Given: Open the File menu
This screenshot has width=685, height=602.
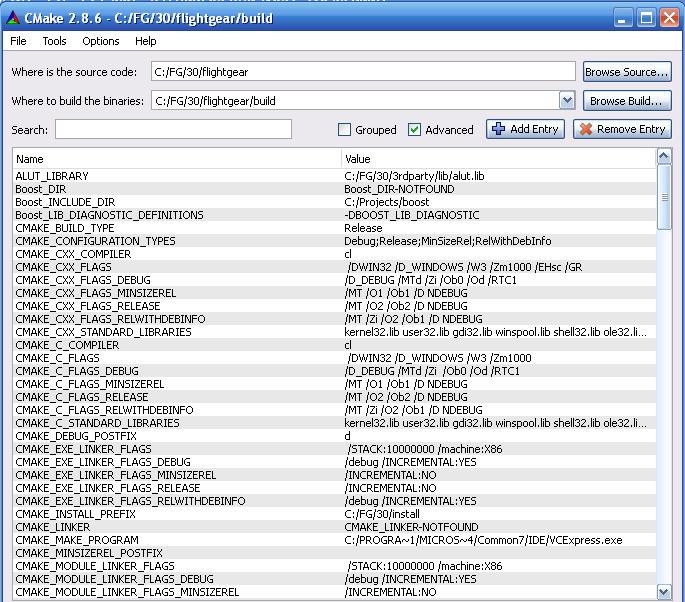Looking at the screenshot, I should 19,41.
